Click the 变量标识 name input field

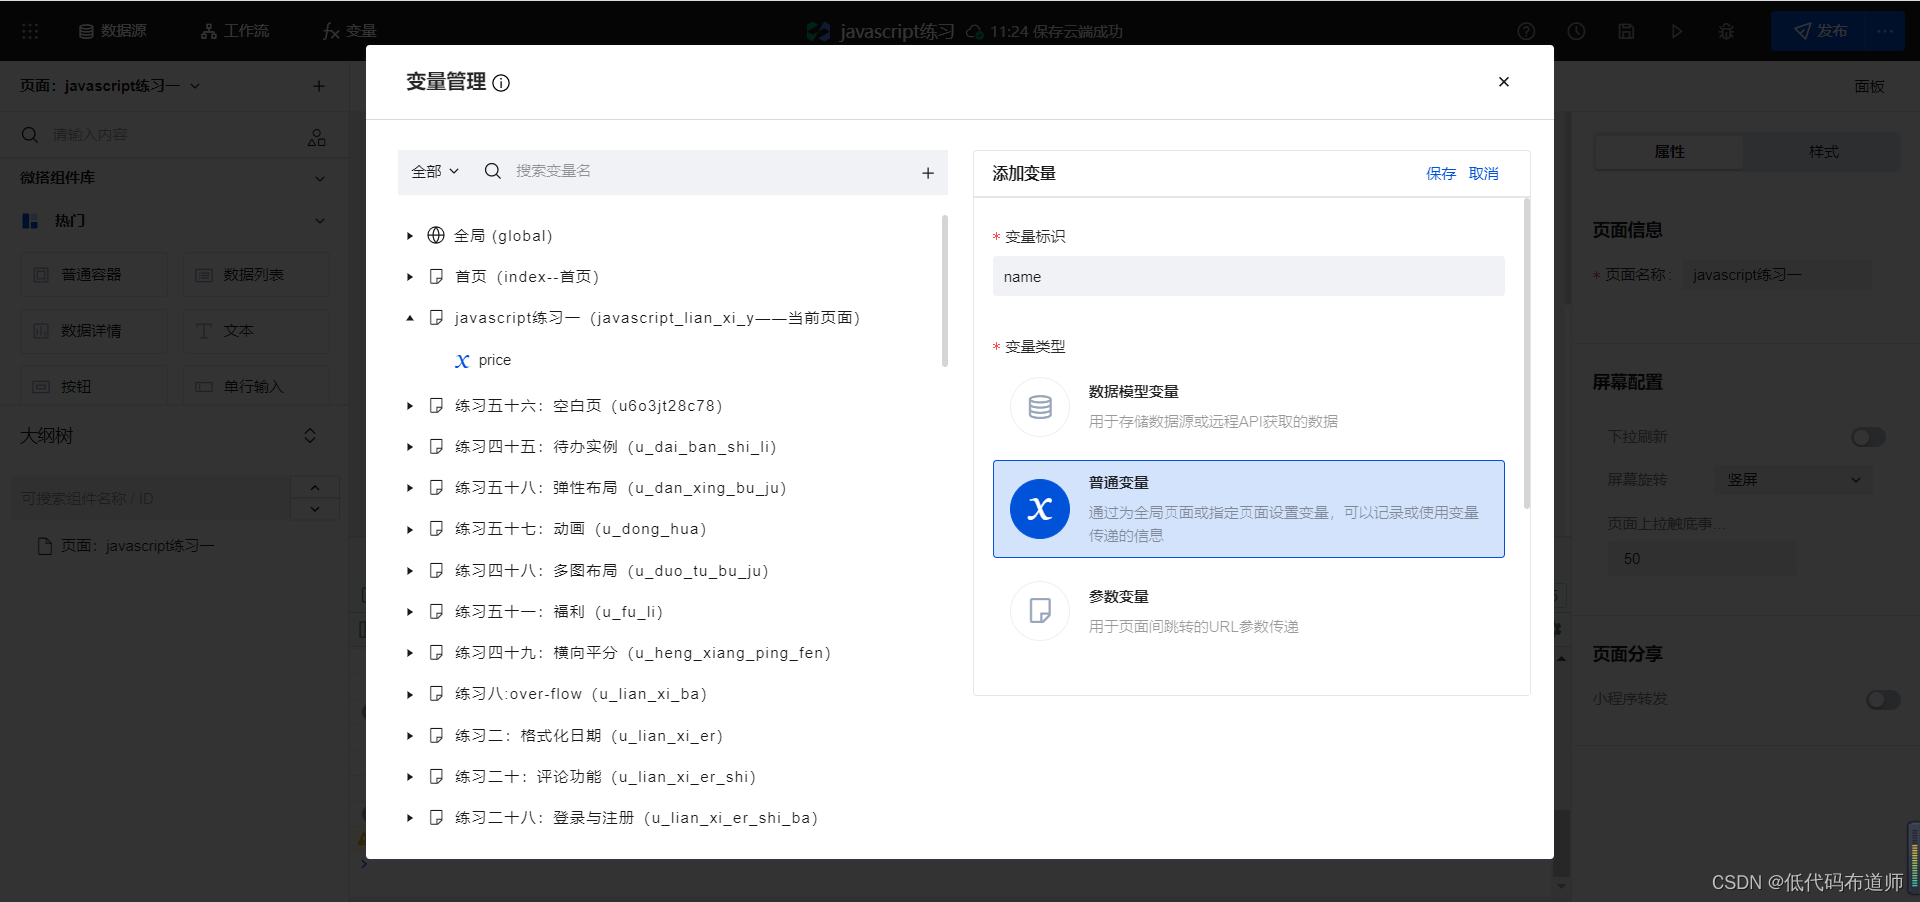tap(1248, 276)
